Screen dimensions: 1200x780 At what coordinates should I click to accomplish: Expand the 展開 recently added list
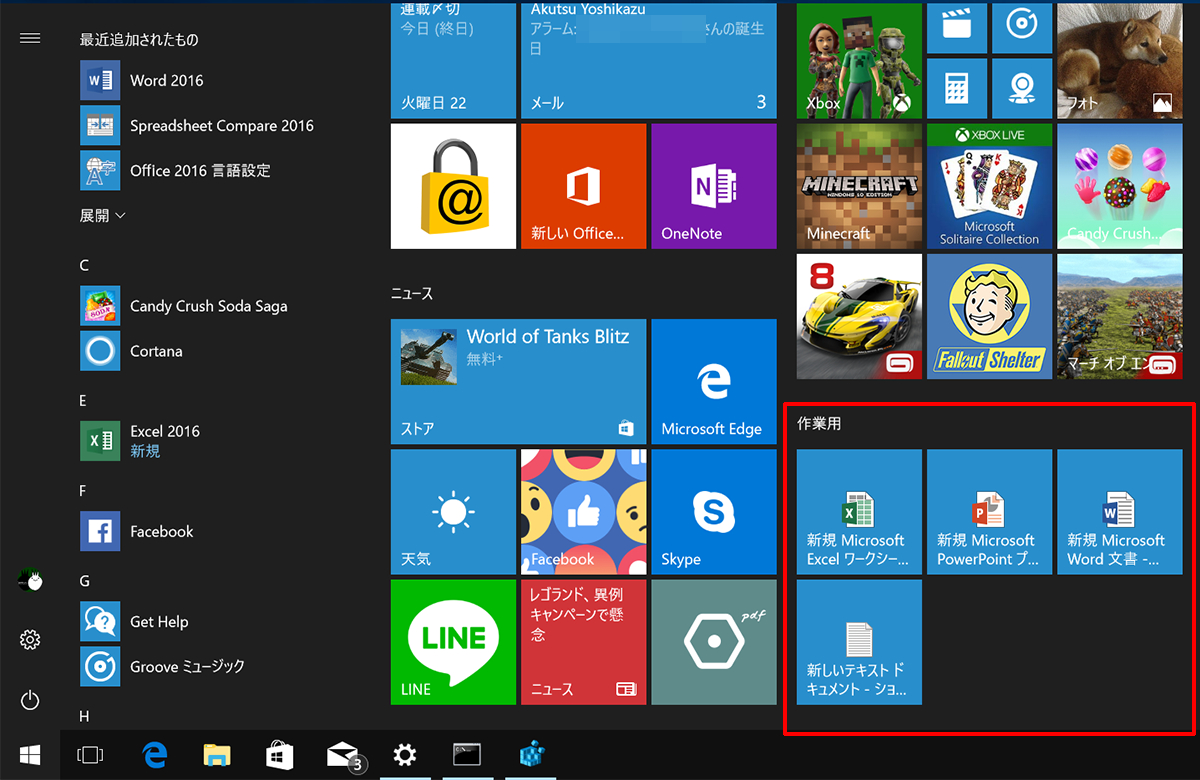tap(103, 215)
